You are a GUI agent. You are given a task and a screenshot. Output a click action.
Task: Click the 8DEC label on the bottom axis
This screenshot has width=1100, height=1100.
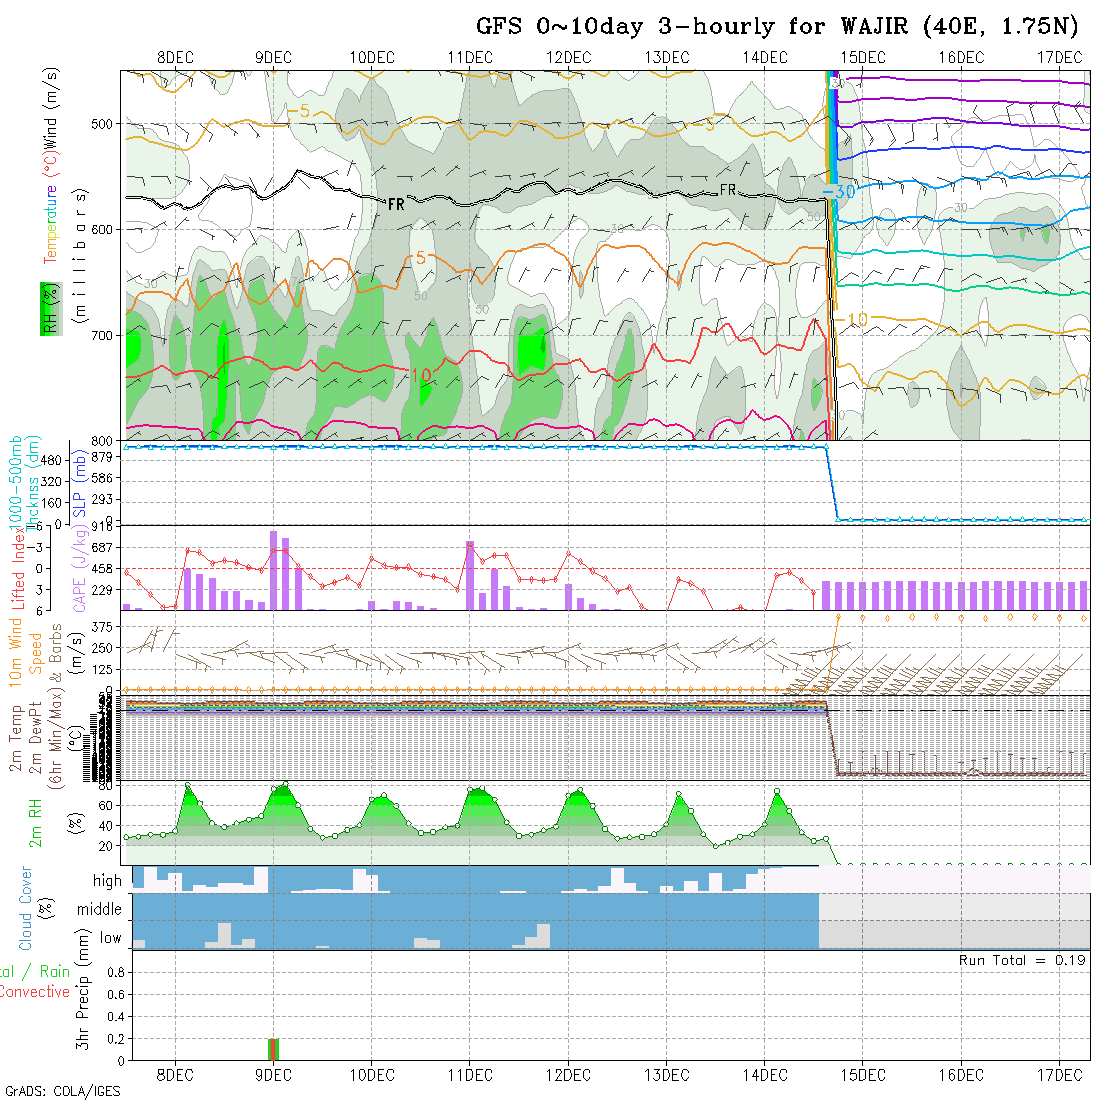tap(175, 1075)
